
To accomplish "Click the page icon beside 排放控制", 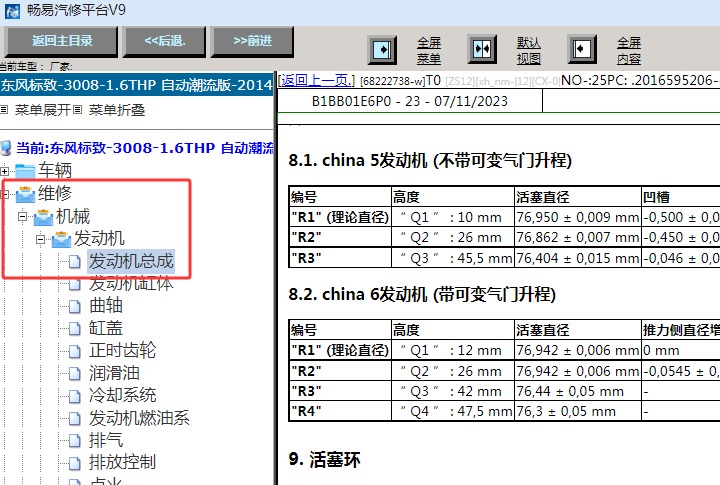I will coord(74,463).
